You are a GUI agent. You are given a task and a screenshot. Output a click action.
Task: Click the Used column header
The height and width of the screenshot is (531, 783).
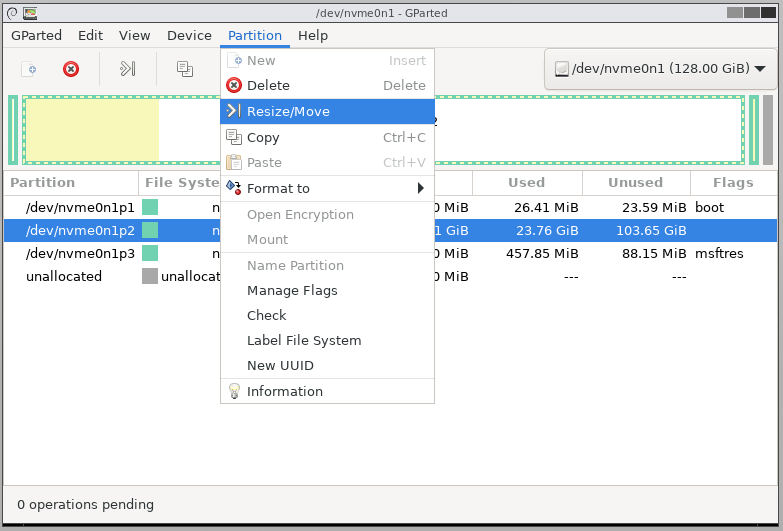tap(527, 183)
